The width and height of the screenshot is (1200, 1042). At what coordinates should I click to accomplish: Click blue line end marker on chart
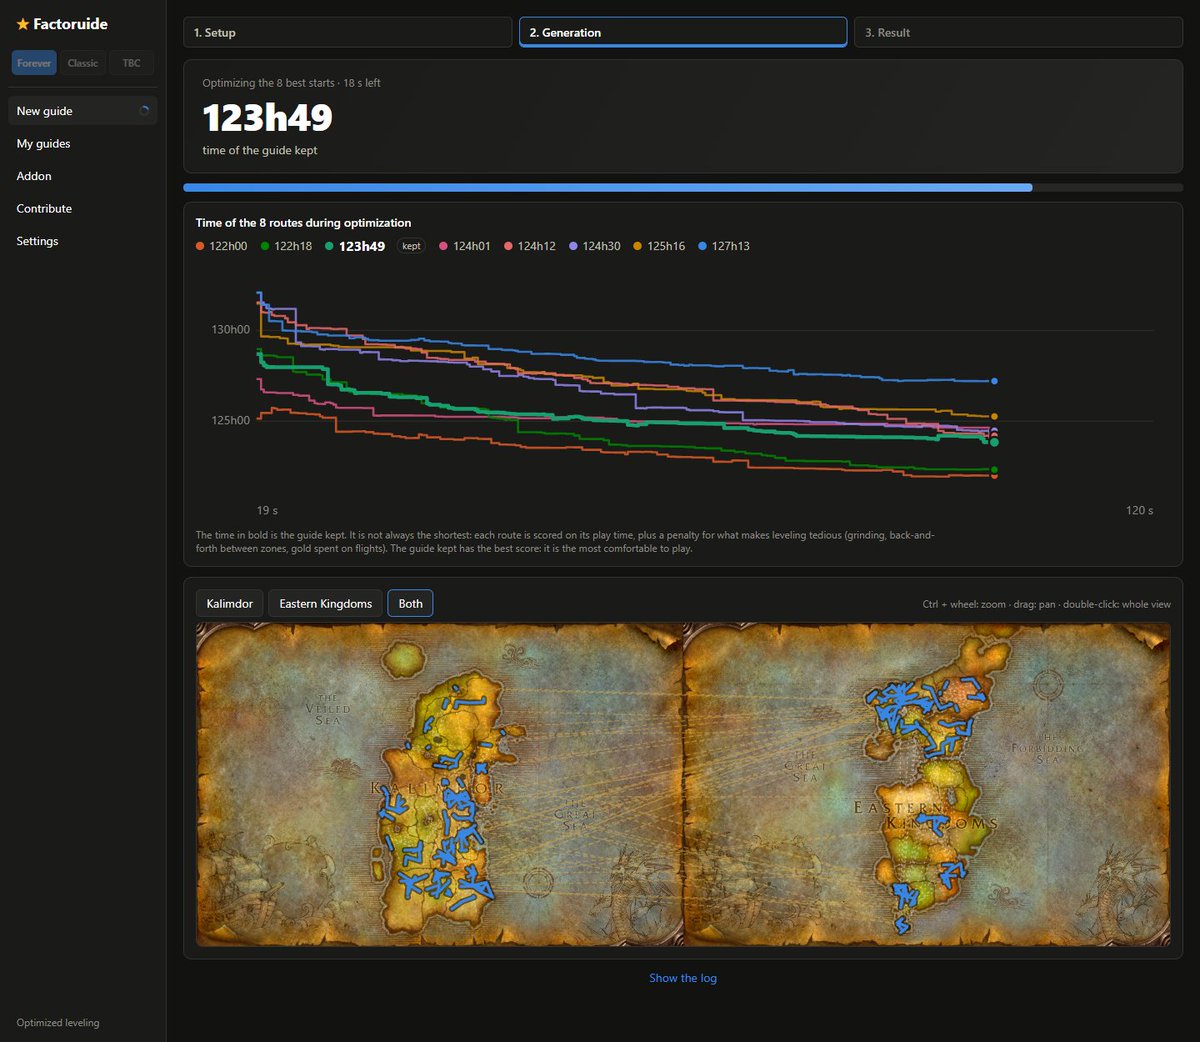click(994, 381)
